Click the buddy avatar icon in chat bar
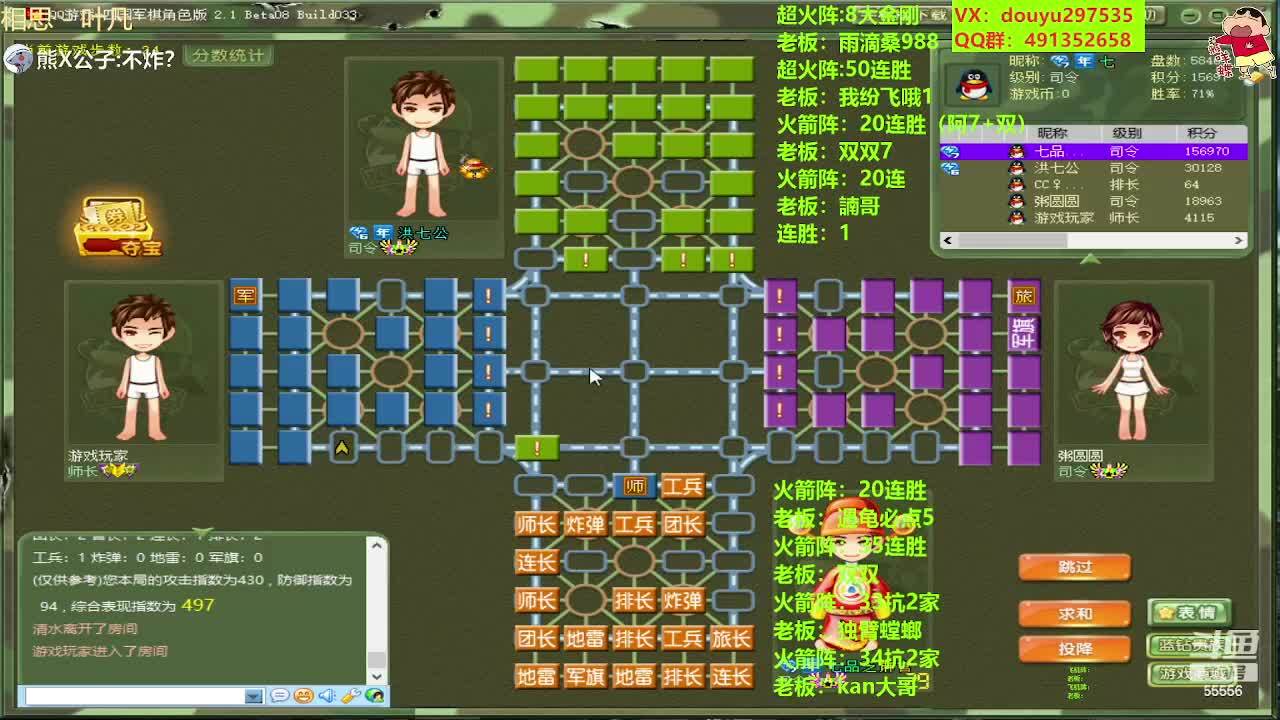 click(x=374, y=696)
